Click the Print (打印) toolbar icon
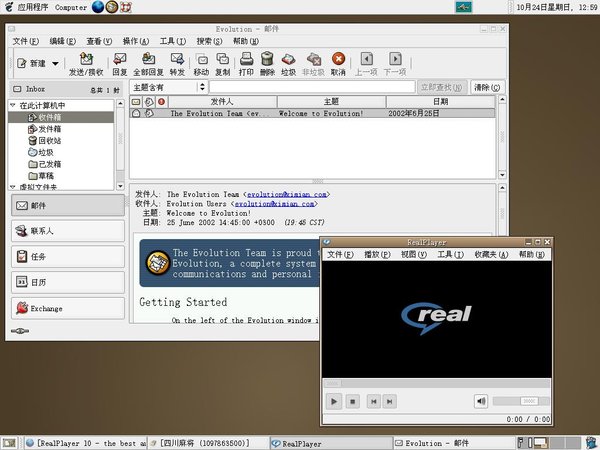600x450 pixels. tap(245, 60)
